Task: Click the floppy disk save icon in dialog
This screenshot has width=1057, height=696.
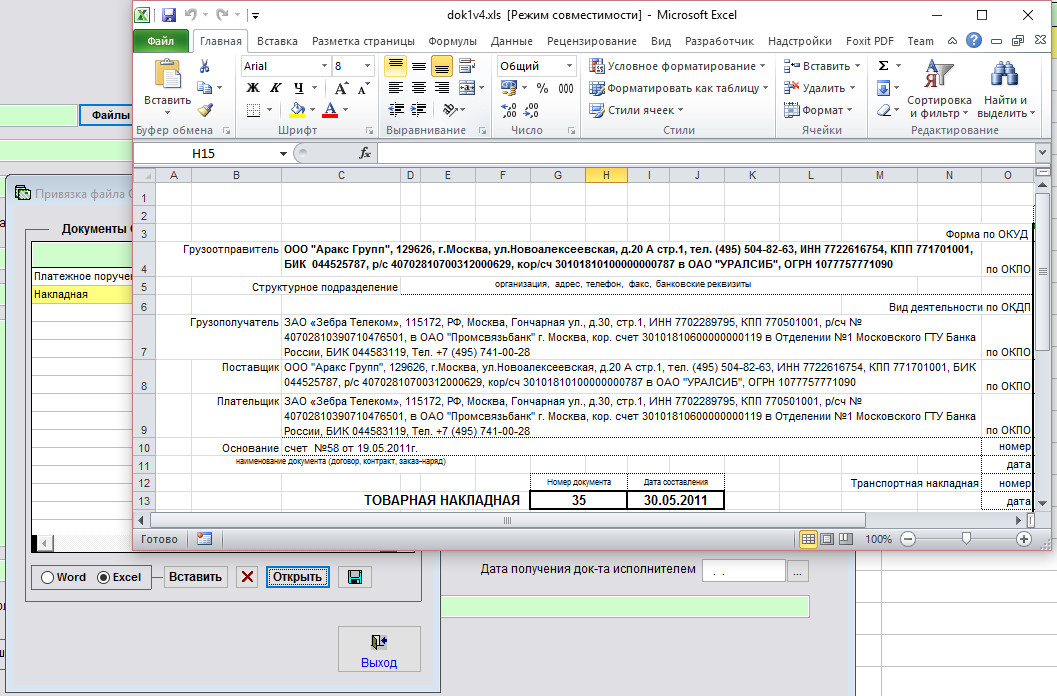Action: (x=354, y=577)
